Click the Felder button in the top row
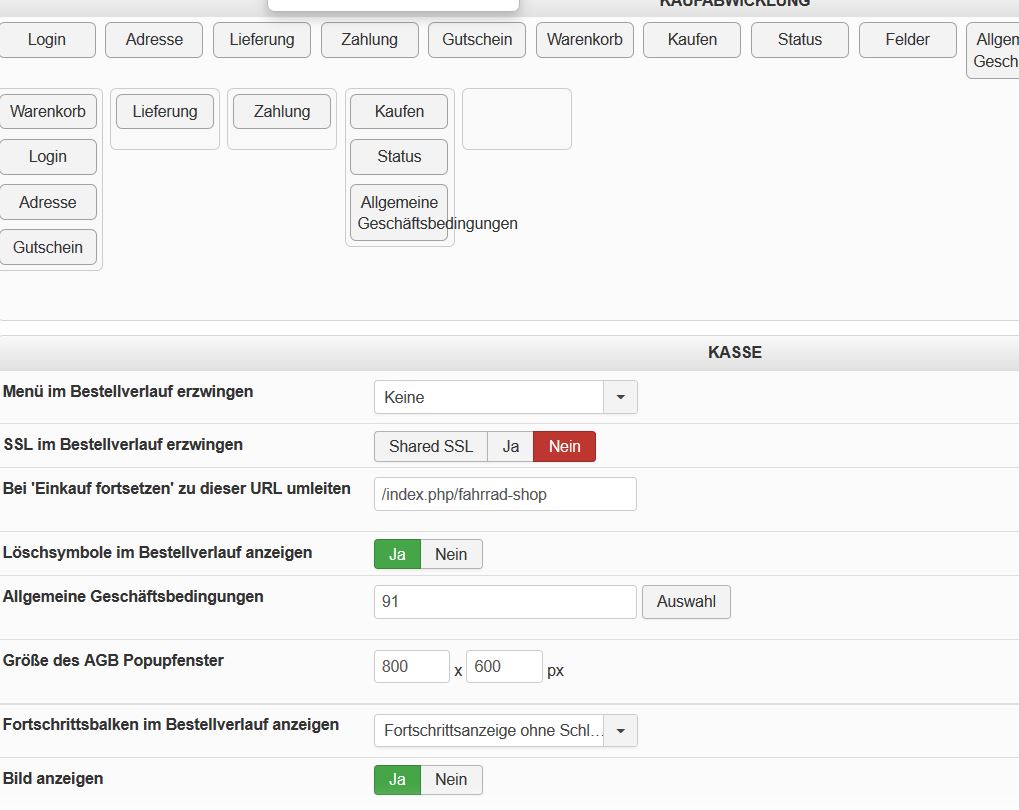Screen dimensions: 1019x810 click(907, 40)
